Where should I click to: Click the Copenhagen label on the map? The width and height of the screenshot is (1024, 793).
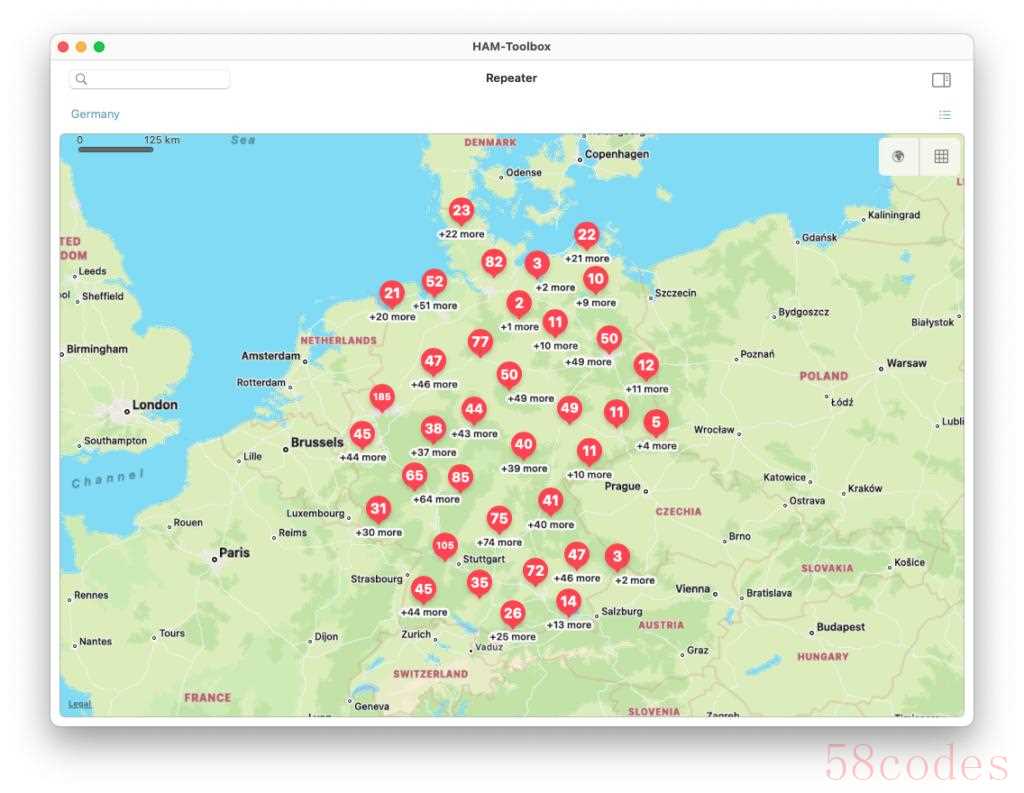click(x=616, y=154)
